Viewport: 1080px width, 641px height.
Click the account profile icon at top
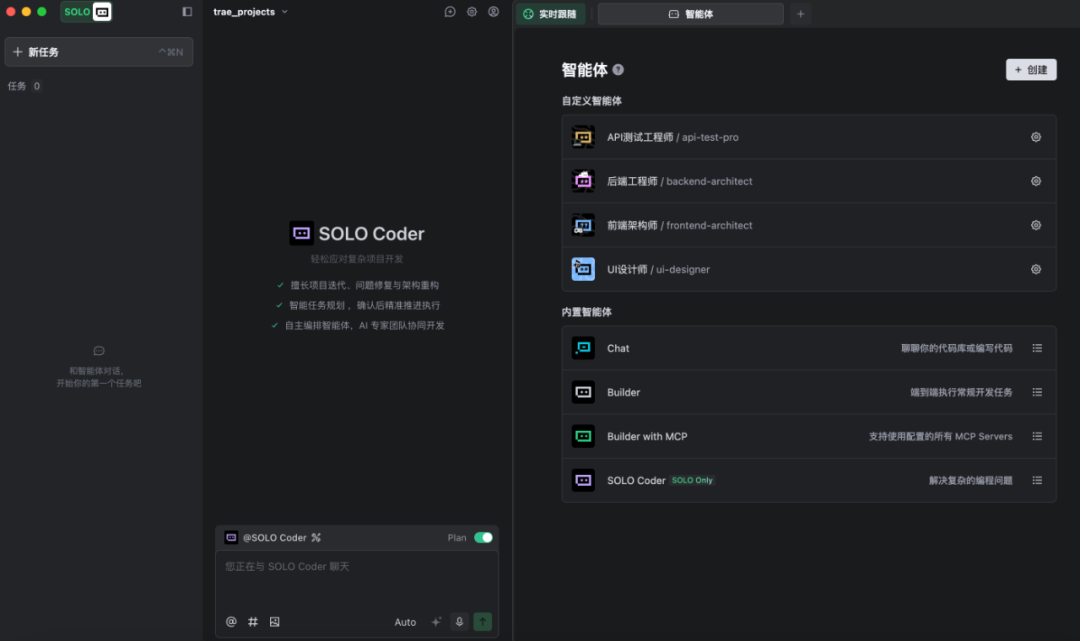click(x=493, y=11)
